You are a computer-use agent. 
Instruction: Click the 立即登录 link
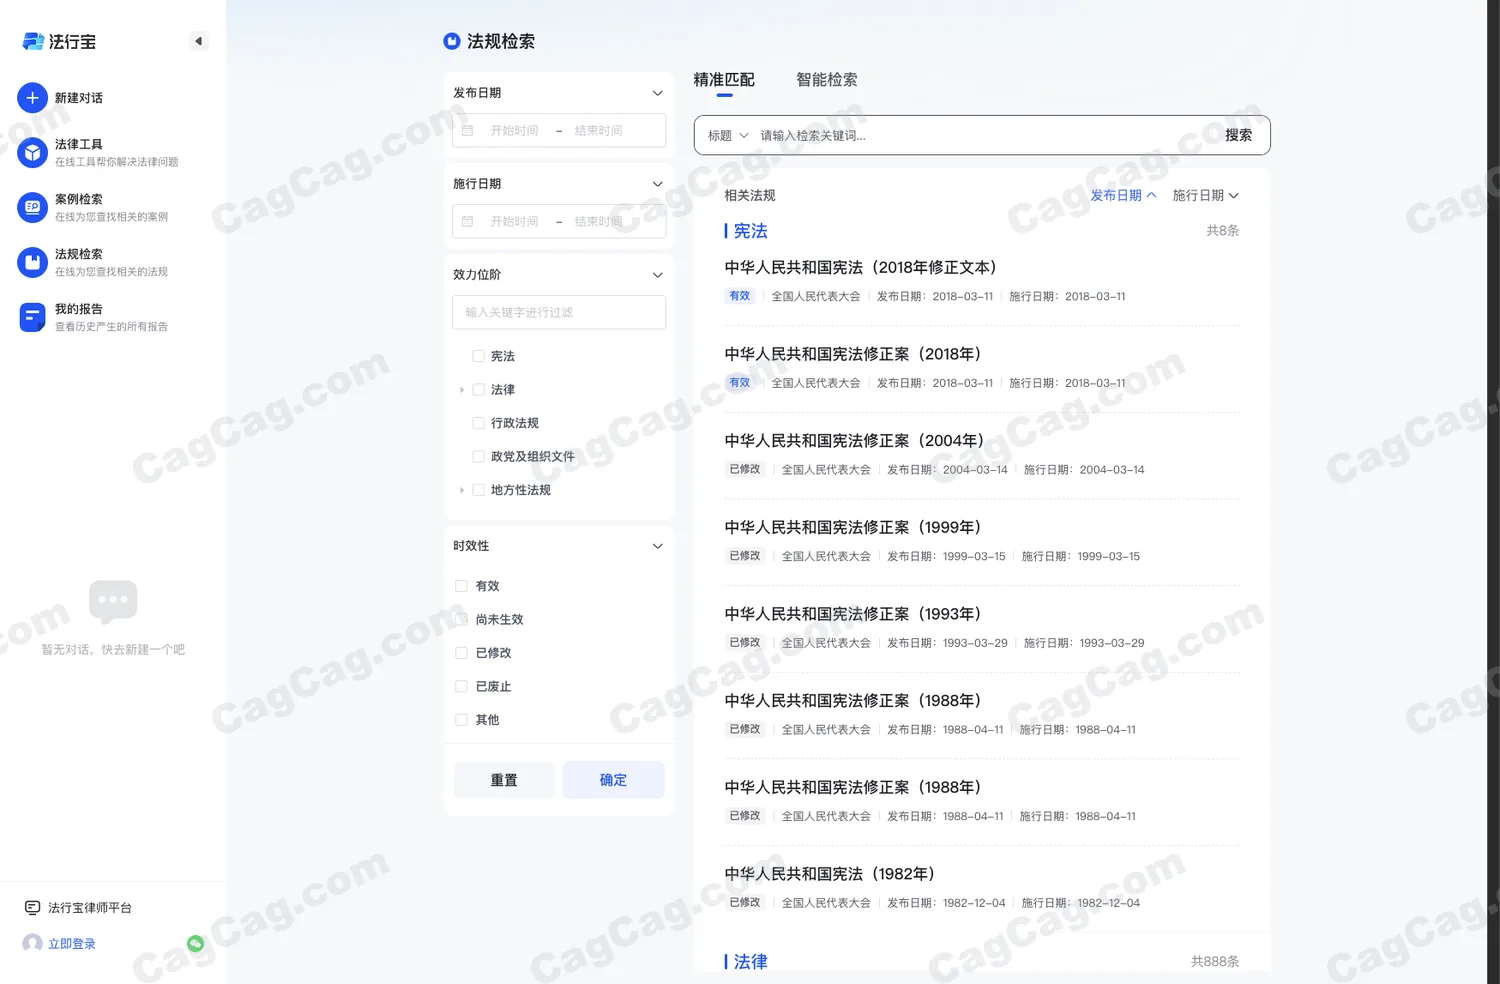[x=72, y=944]
